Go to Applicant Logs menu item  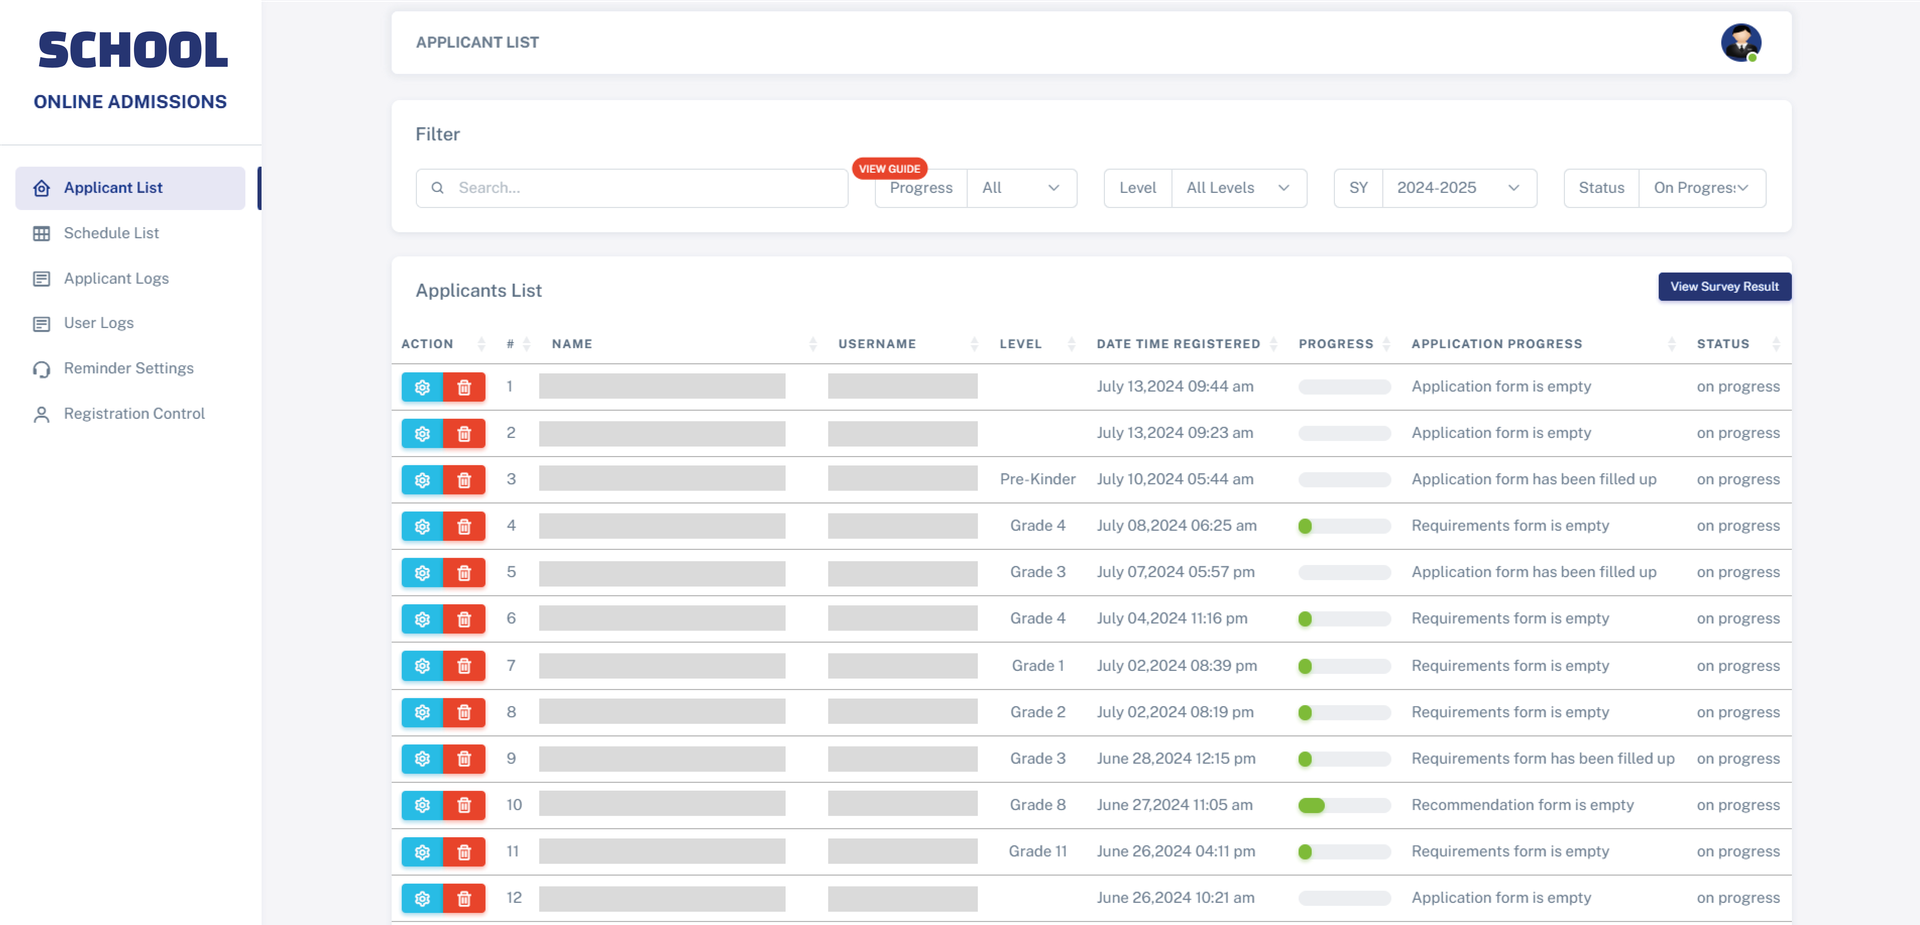116,278
